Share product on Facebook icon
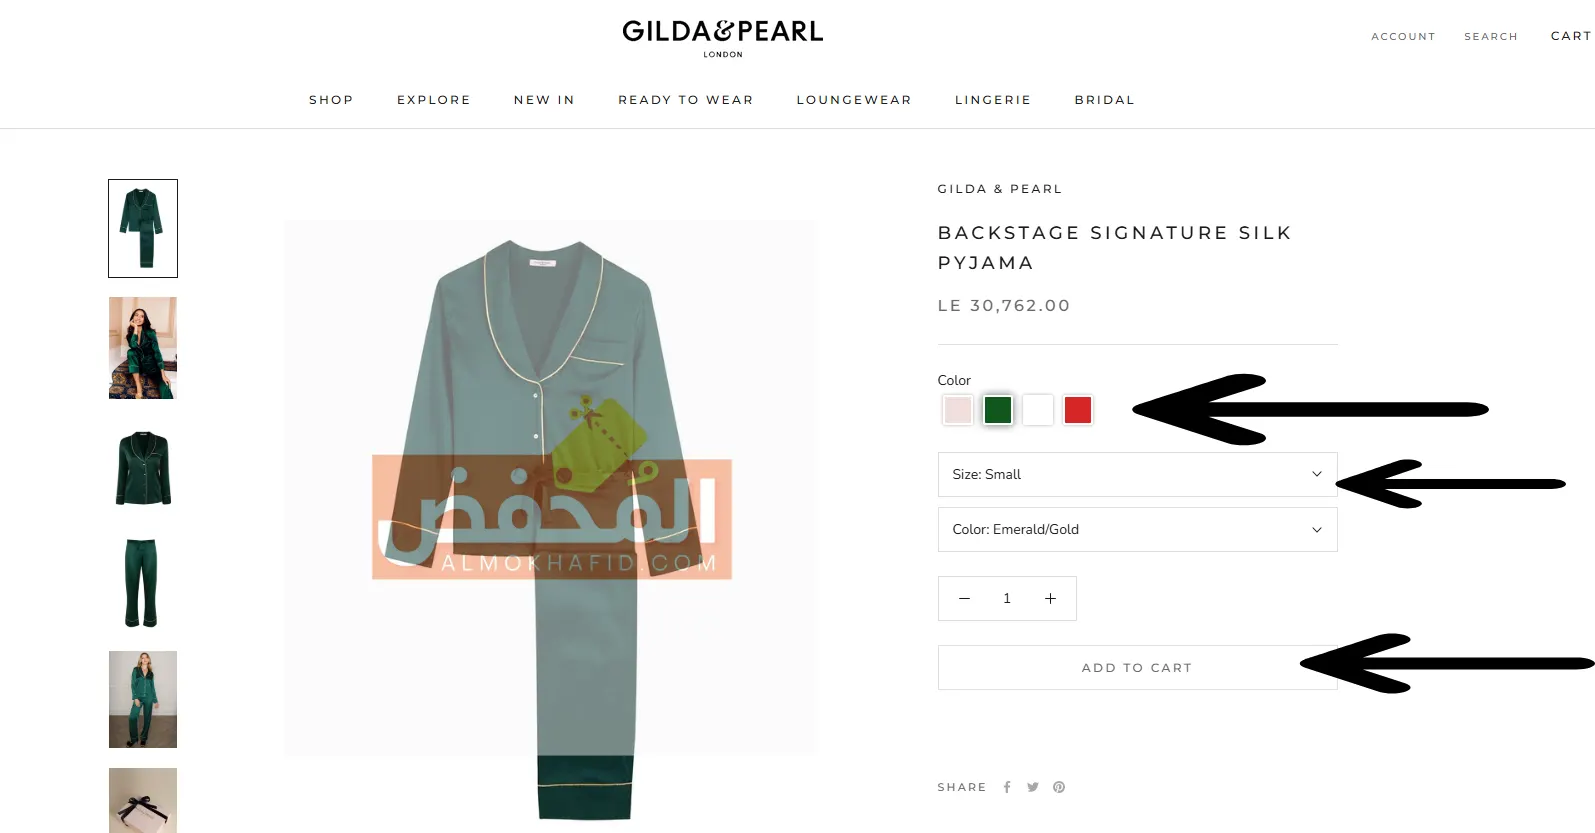The width and height of the screenshot is (1595, 833). [x=1007, y=787]
